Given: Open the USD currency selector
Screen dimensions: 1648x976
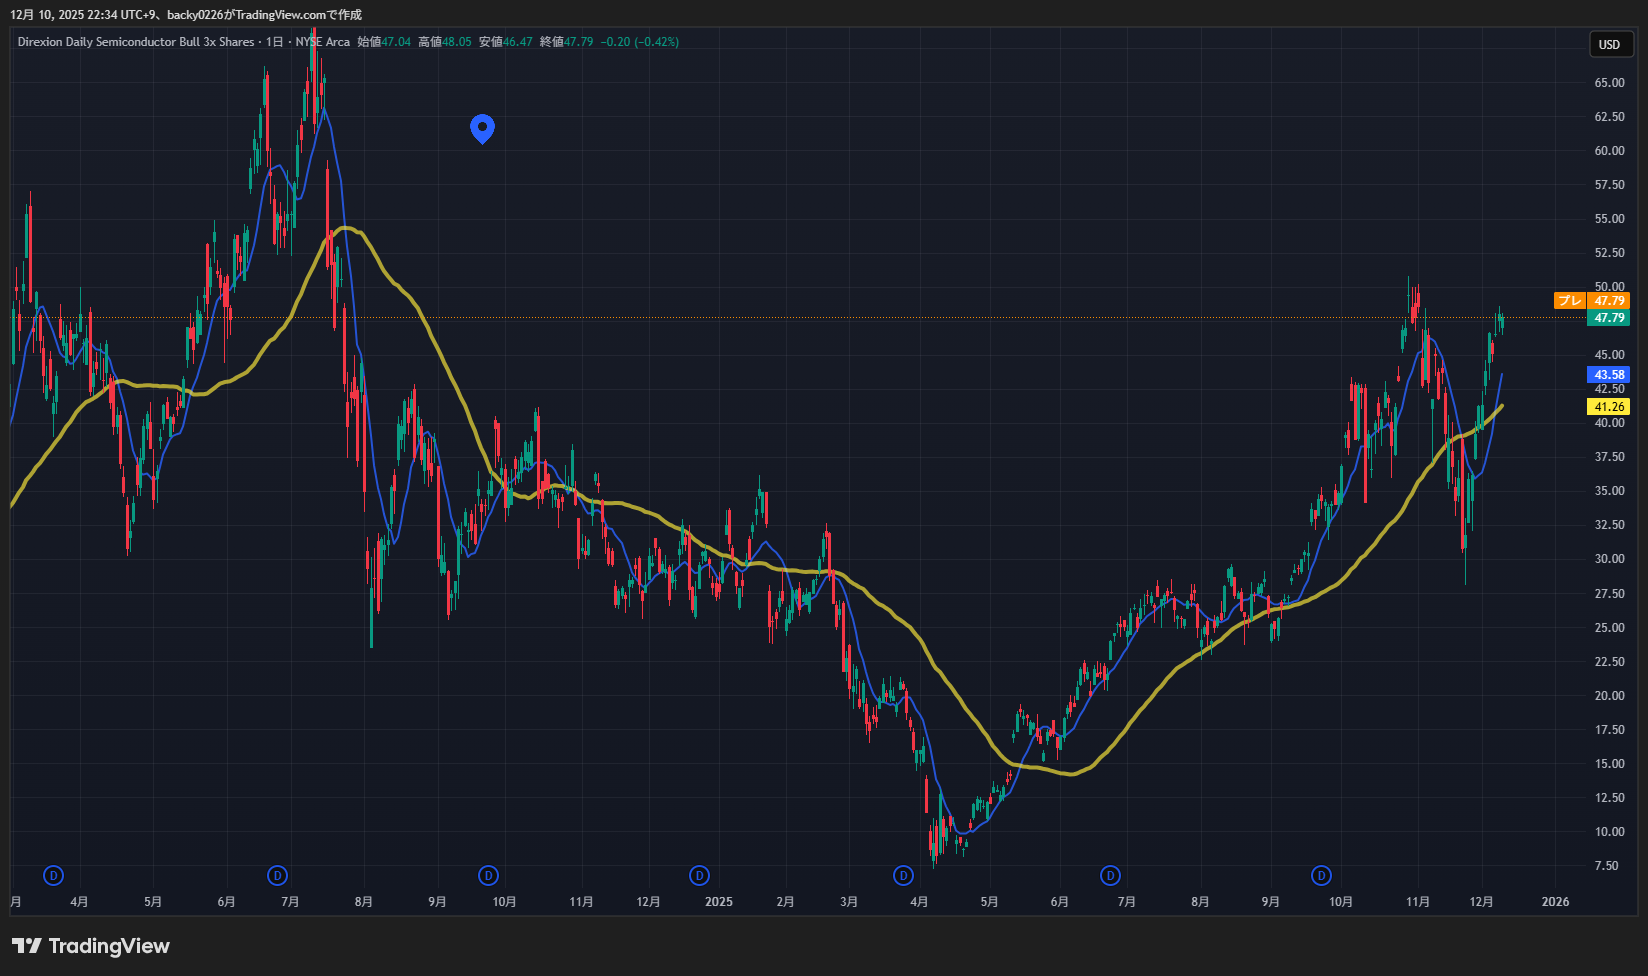Looking at the screenshot, I should [1609, 44].
